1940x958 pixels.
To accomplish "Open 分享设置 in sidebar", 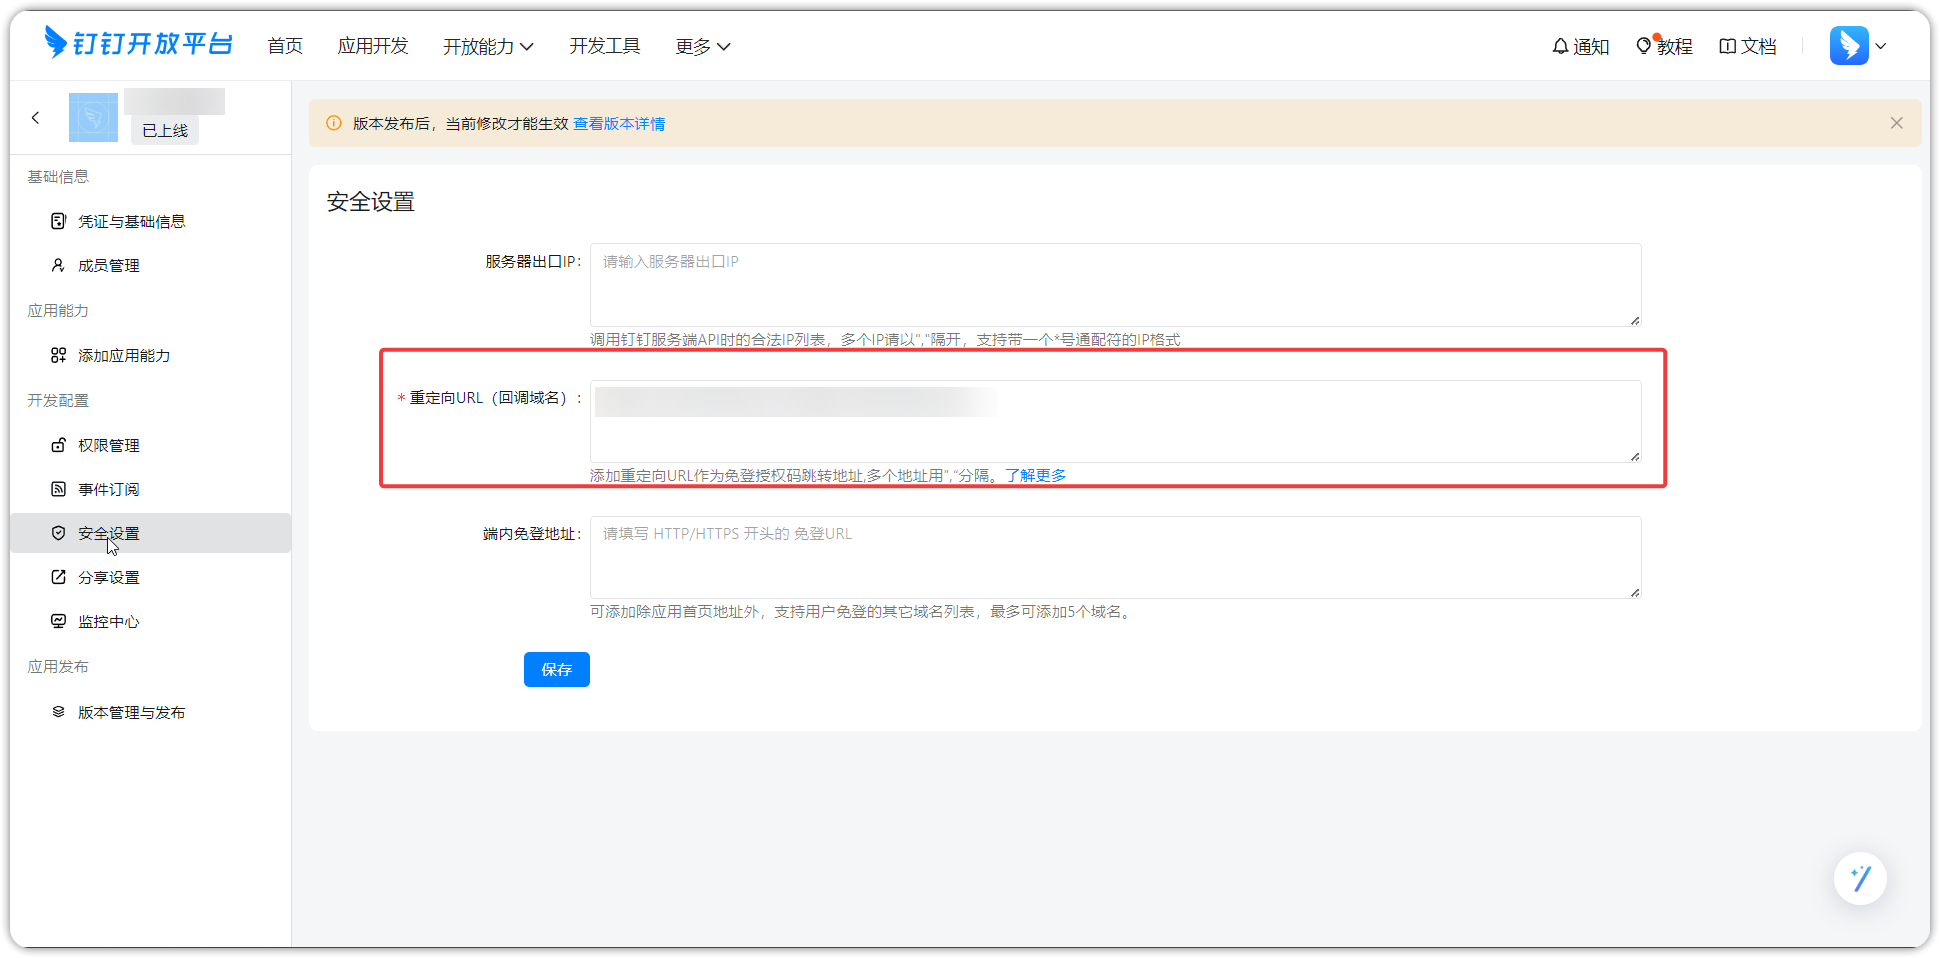I will (150, 577).
